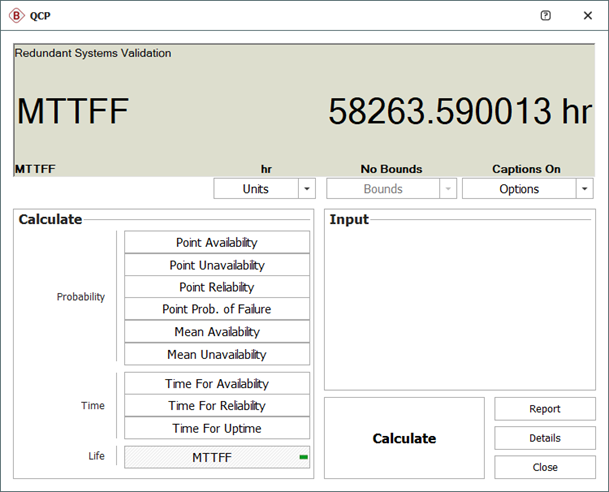Click the Report button

pyautogui.click(x=545, y=409)
